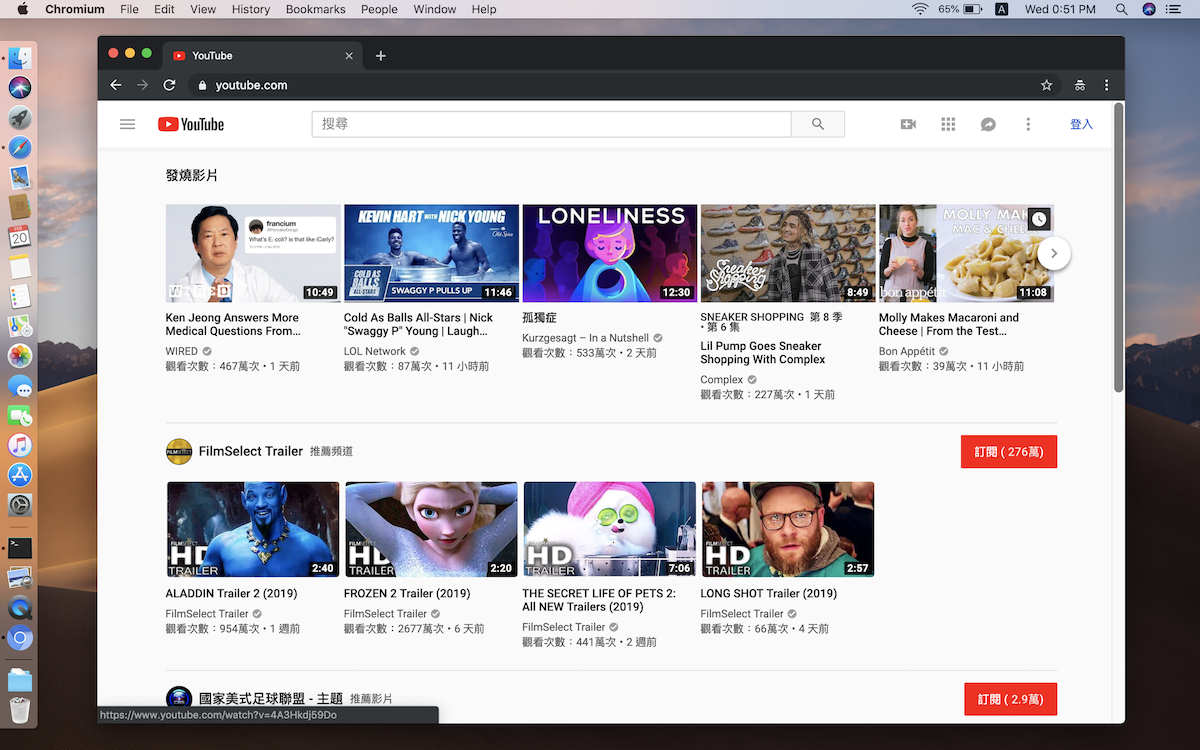The width and height of the screenshot is (1200, 750).
Task: Open the messages chat bubble icon
Action: [988, 124]
